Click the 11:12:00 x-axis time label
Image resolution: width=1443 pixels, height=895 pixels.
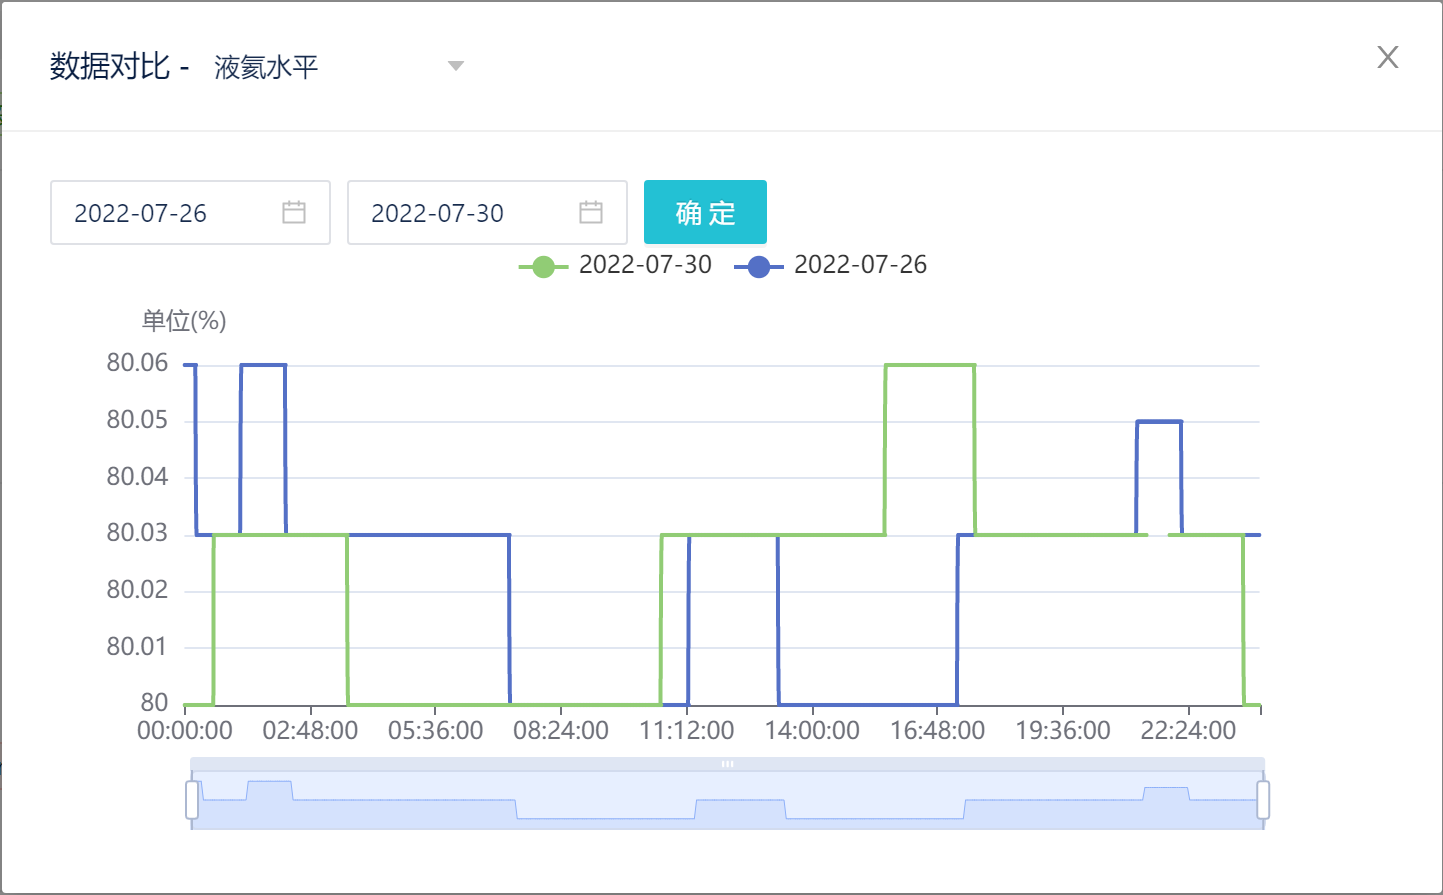click(687, 731)
